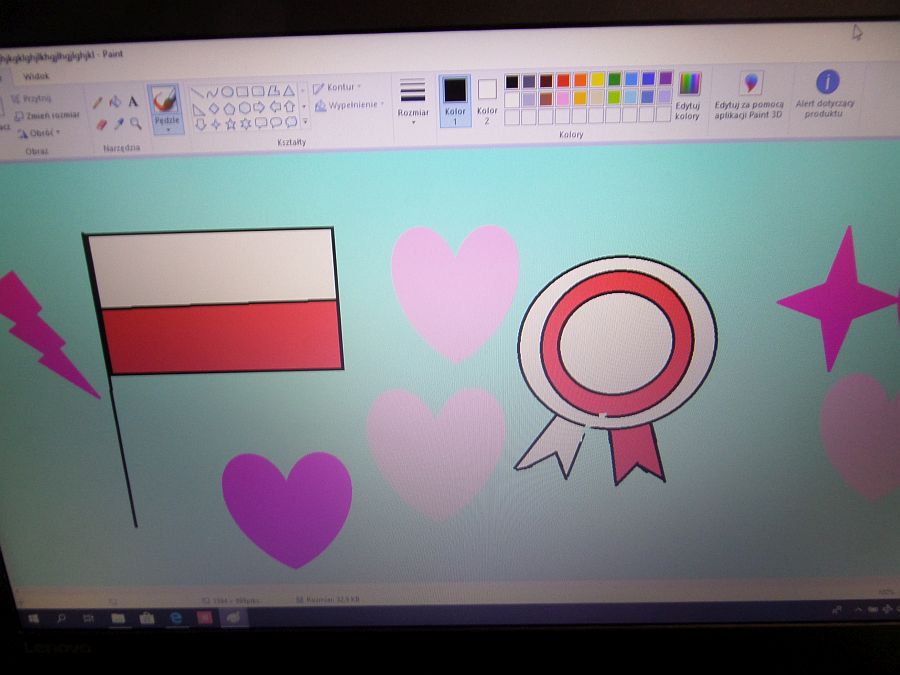Viewport: 900px width, 675px height.
Task: Select the Magnifier zoom tool
Action: (135, 124)
